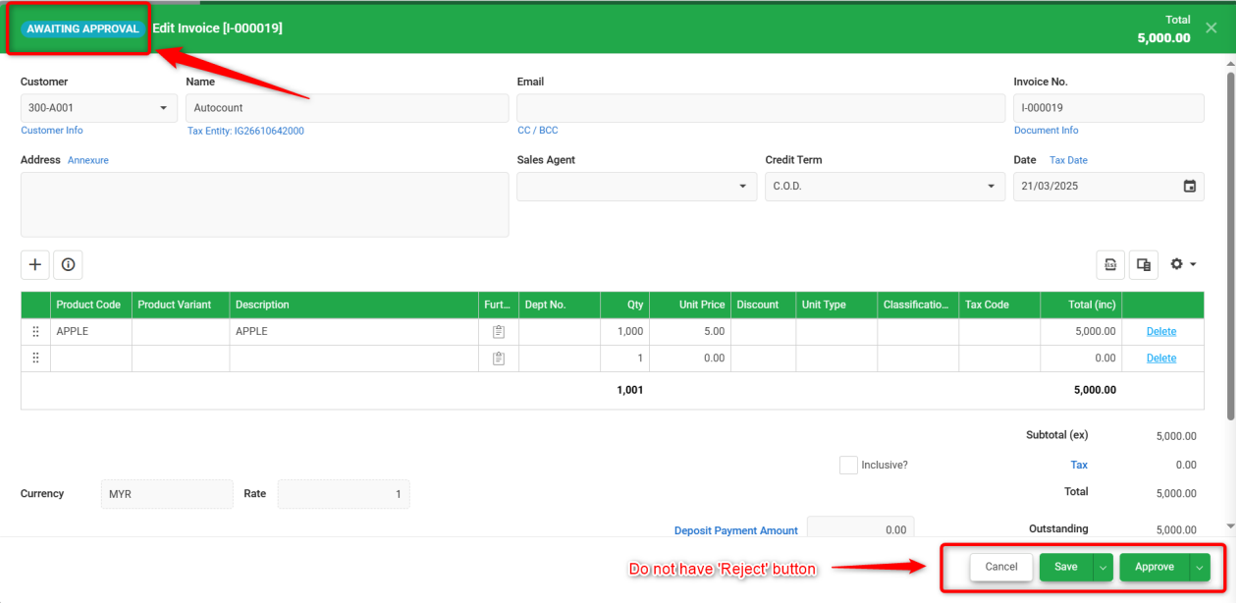Screen dimensions: 1236x603
Task: Expand the Sales Agent dropdown
Action: tap(636, 186)
